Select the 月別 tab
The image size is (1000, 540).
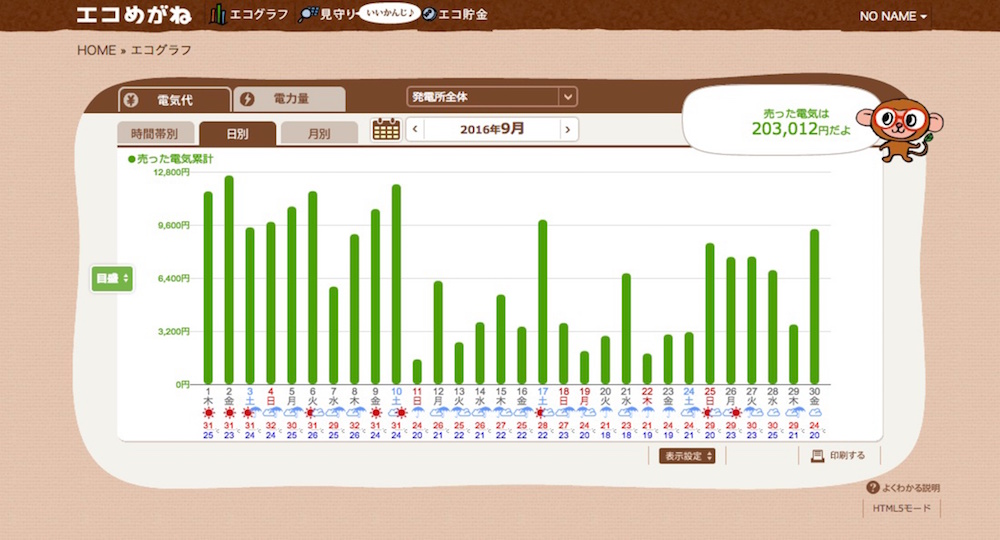(x=318, y=133)
